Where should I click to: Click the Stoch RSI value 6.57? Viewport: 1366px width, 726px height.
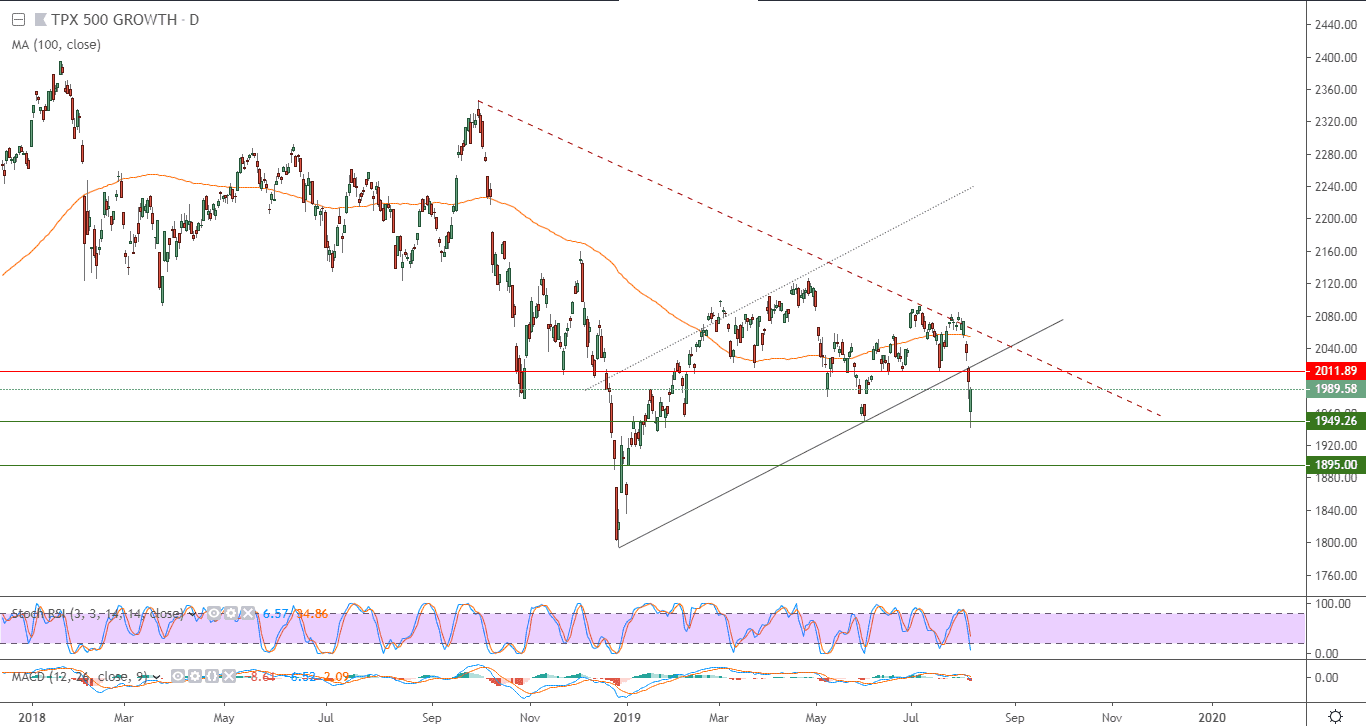(275, 613)
